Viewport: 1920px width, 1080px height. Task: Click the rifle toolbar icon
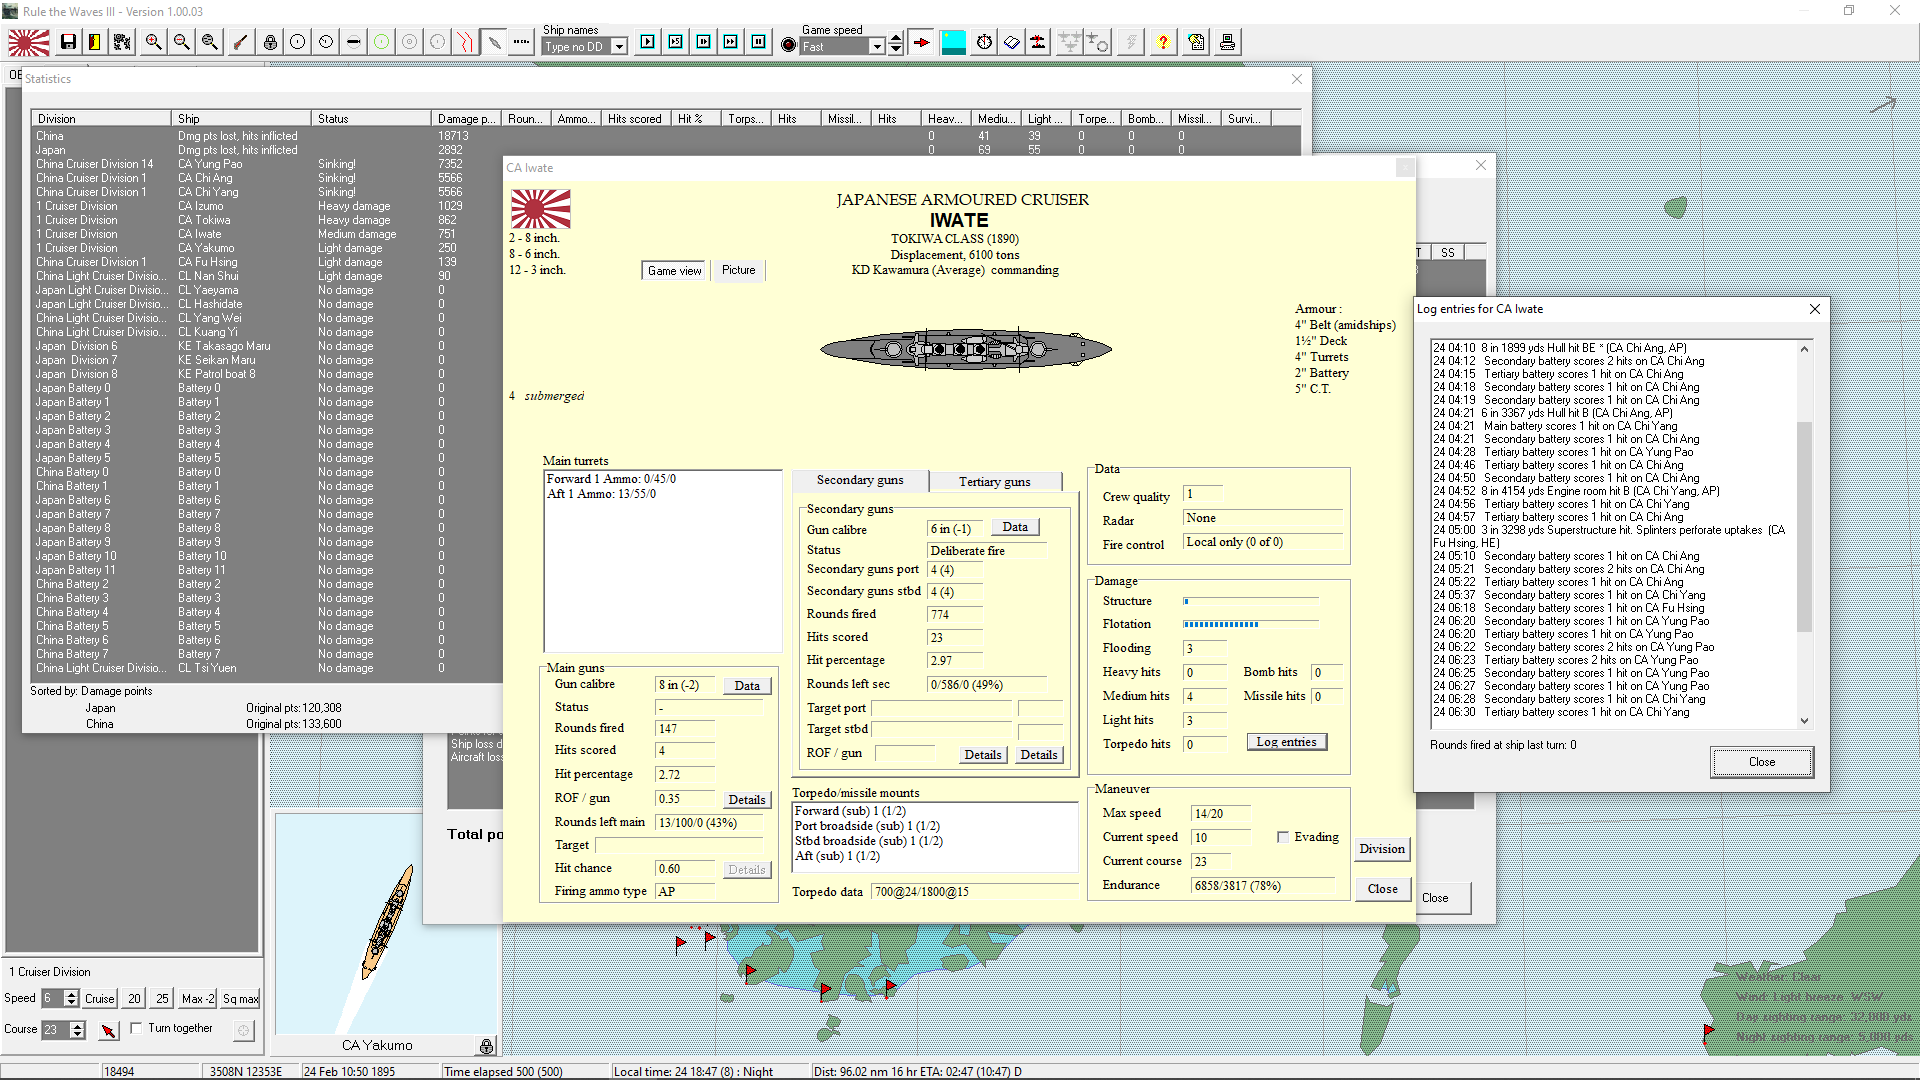240,42
